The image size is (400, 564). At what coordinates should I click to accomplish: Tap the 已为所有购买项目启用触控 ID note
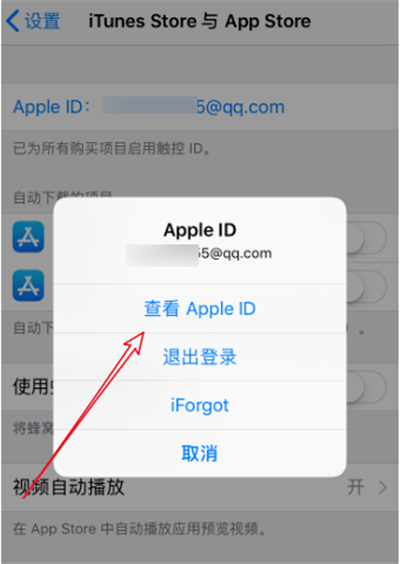click(x=112, y=149)
